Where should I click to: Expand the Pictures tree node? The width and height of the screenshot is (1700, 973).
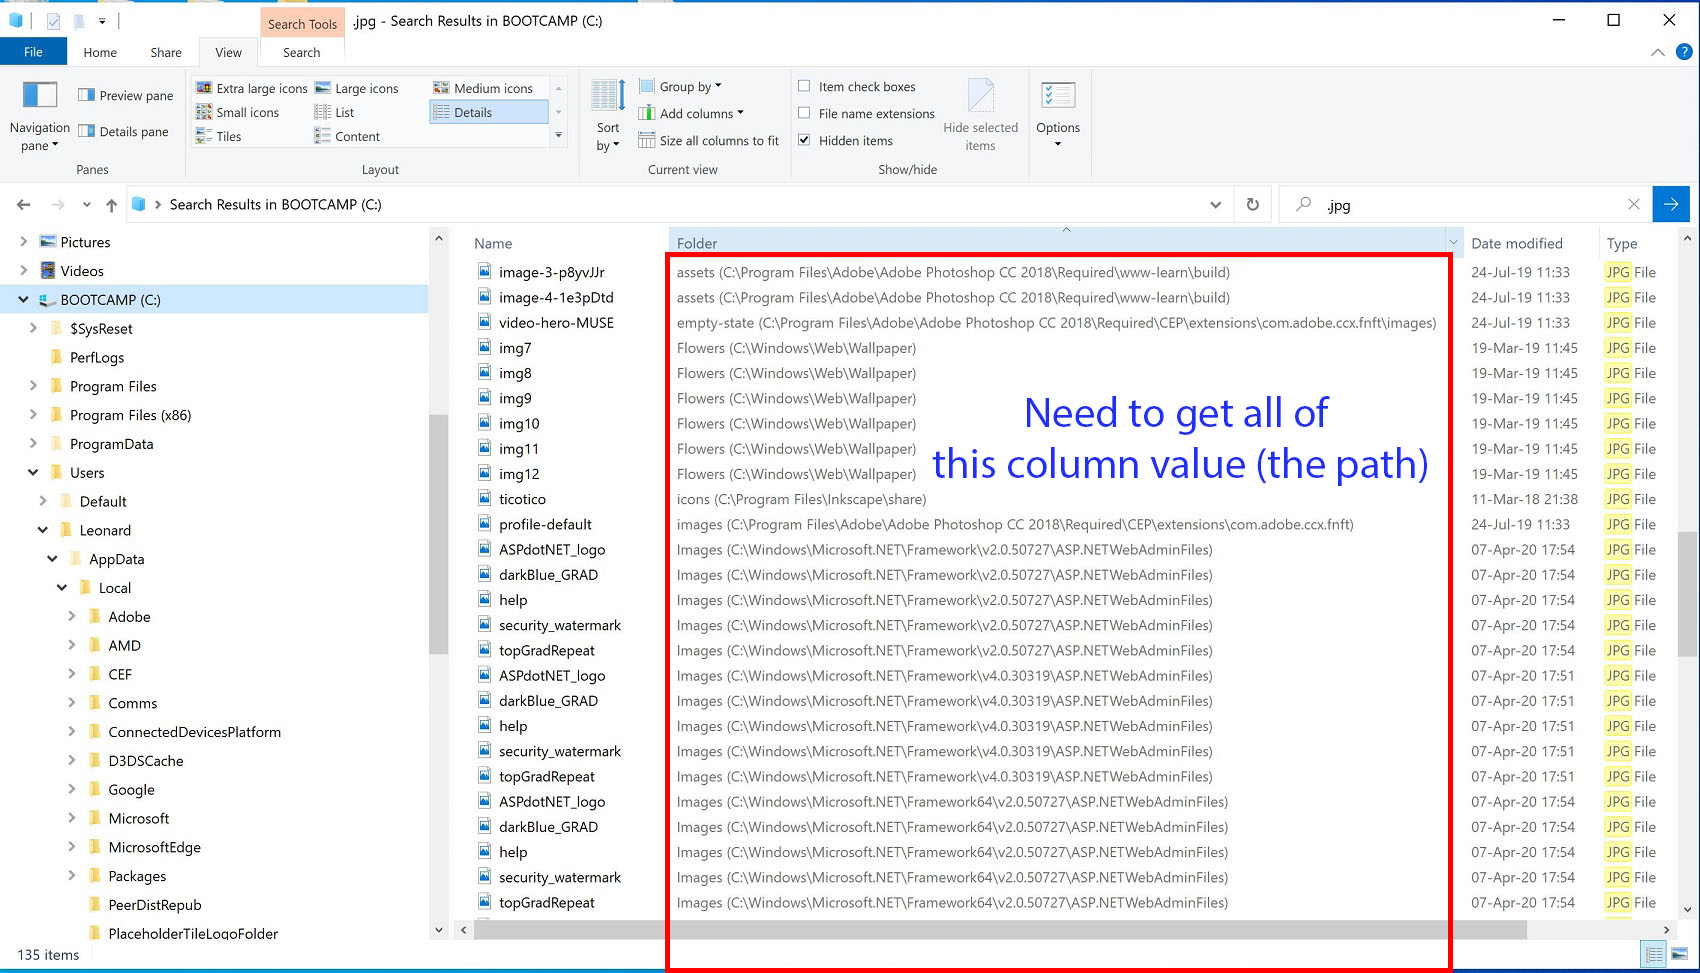pos(23,242)
